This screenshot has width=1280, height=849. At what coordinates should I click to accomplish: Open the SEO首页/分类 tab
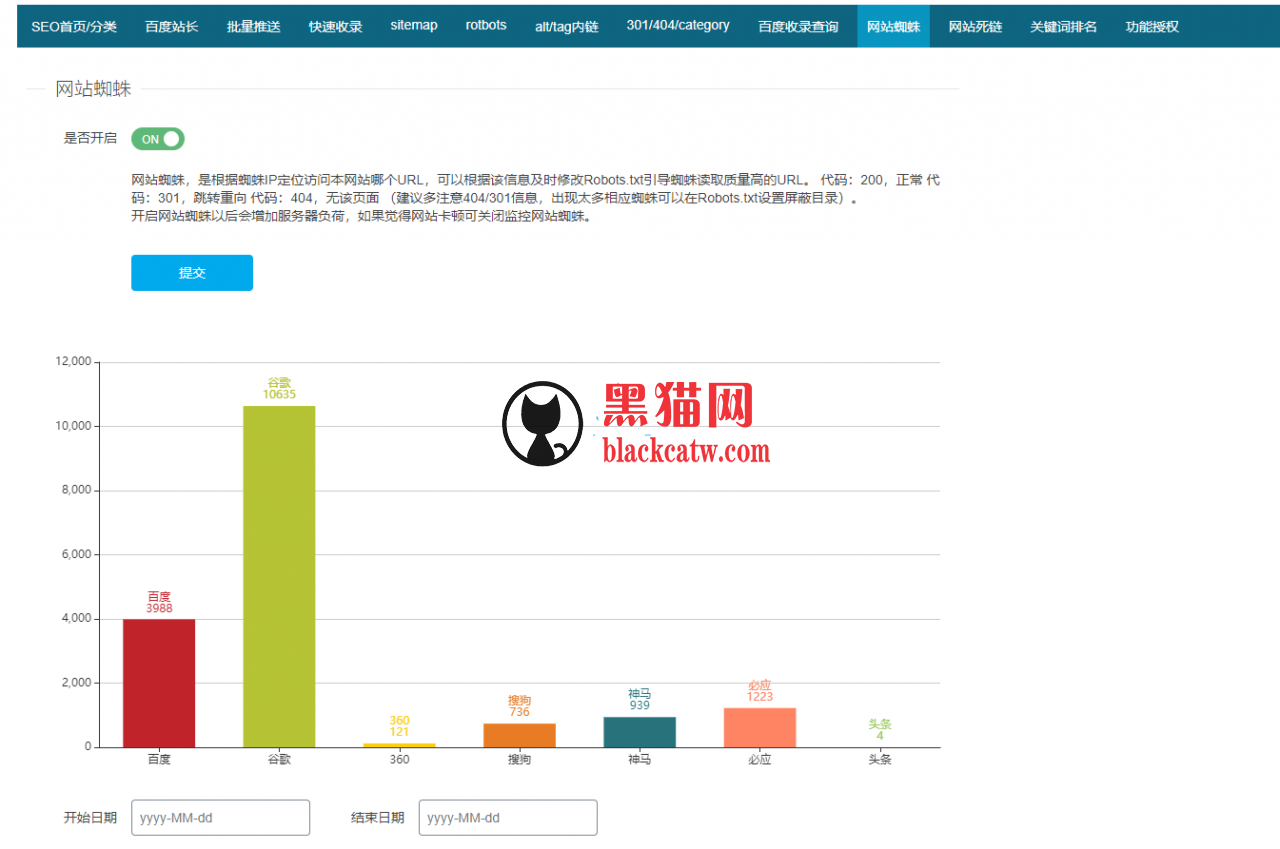[74, 26]
